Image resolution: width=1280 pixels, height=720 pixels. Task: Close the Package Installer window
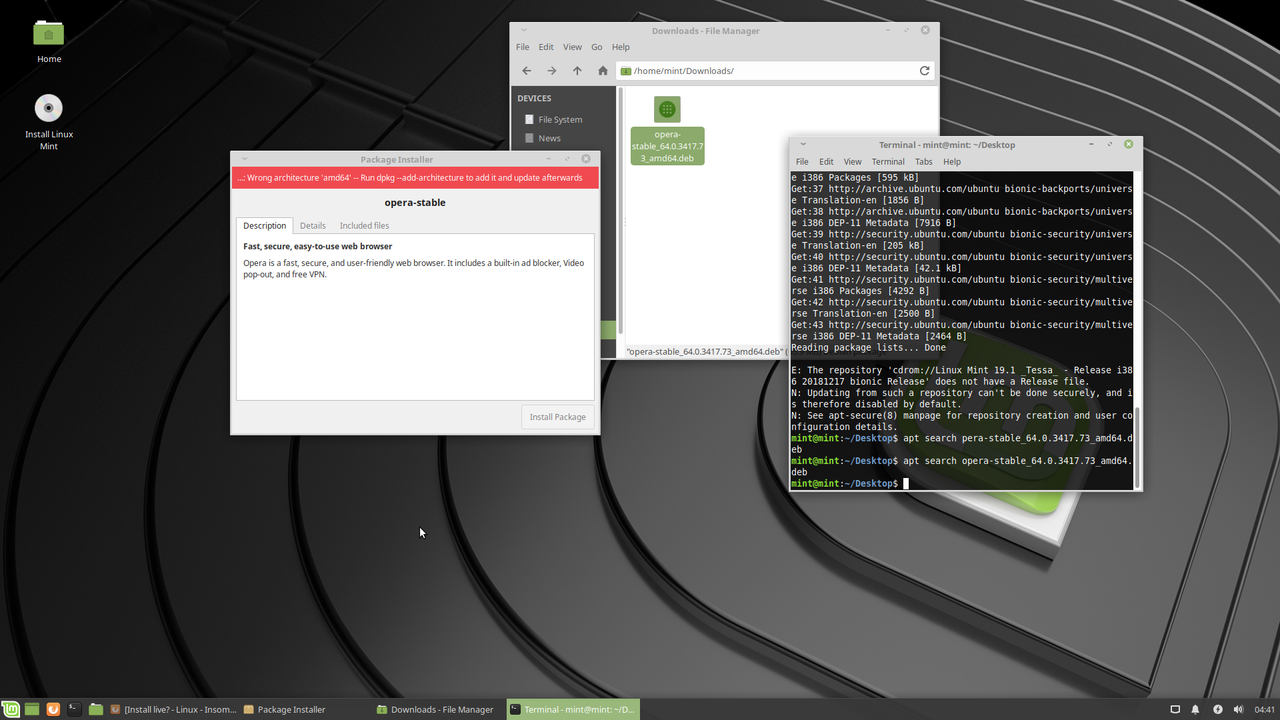click(x=586, y=159)
